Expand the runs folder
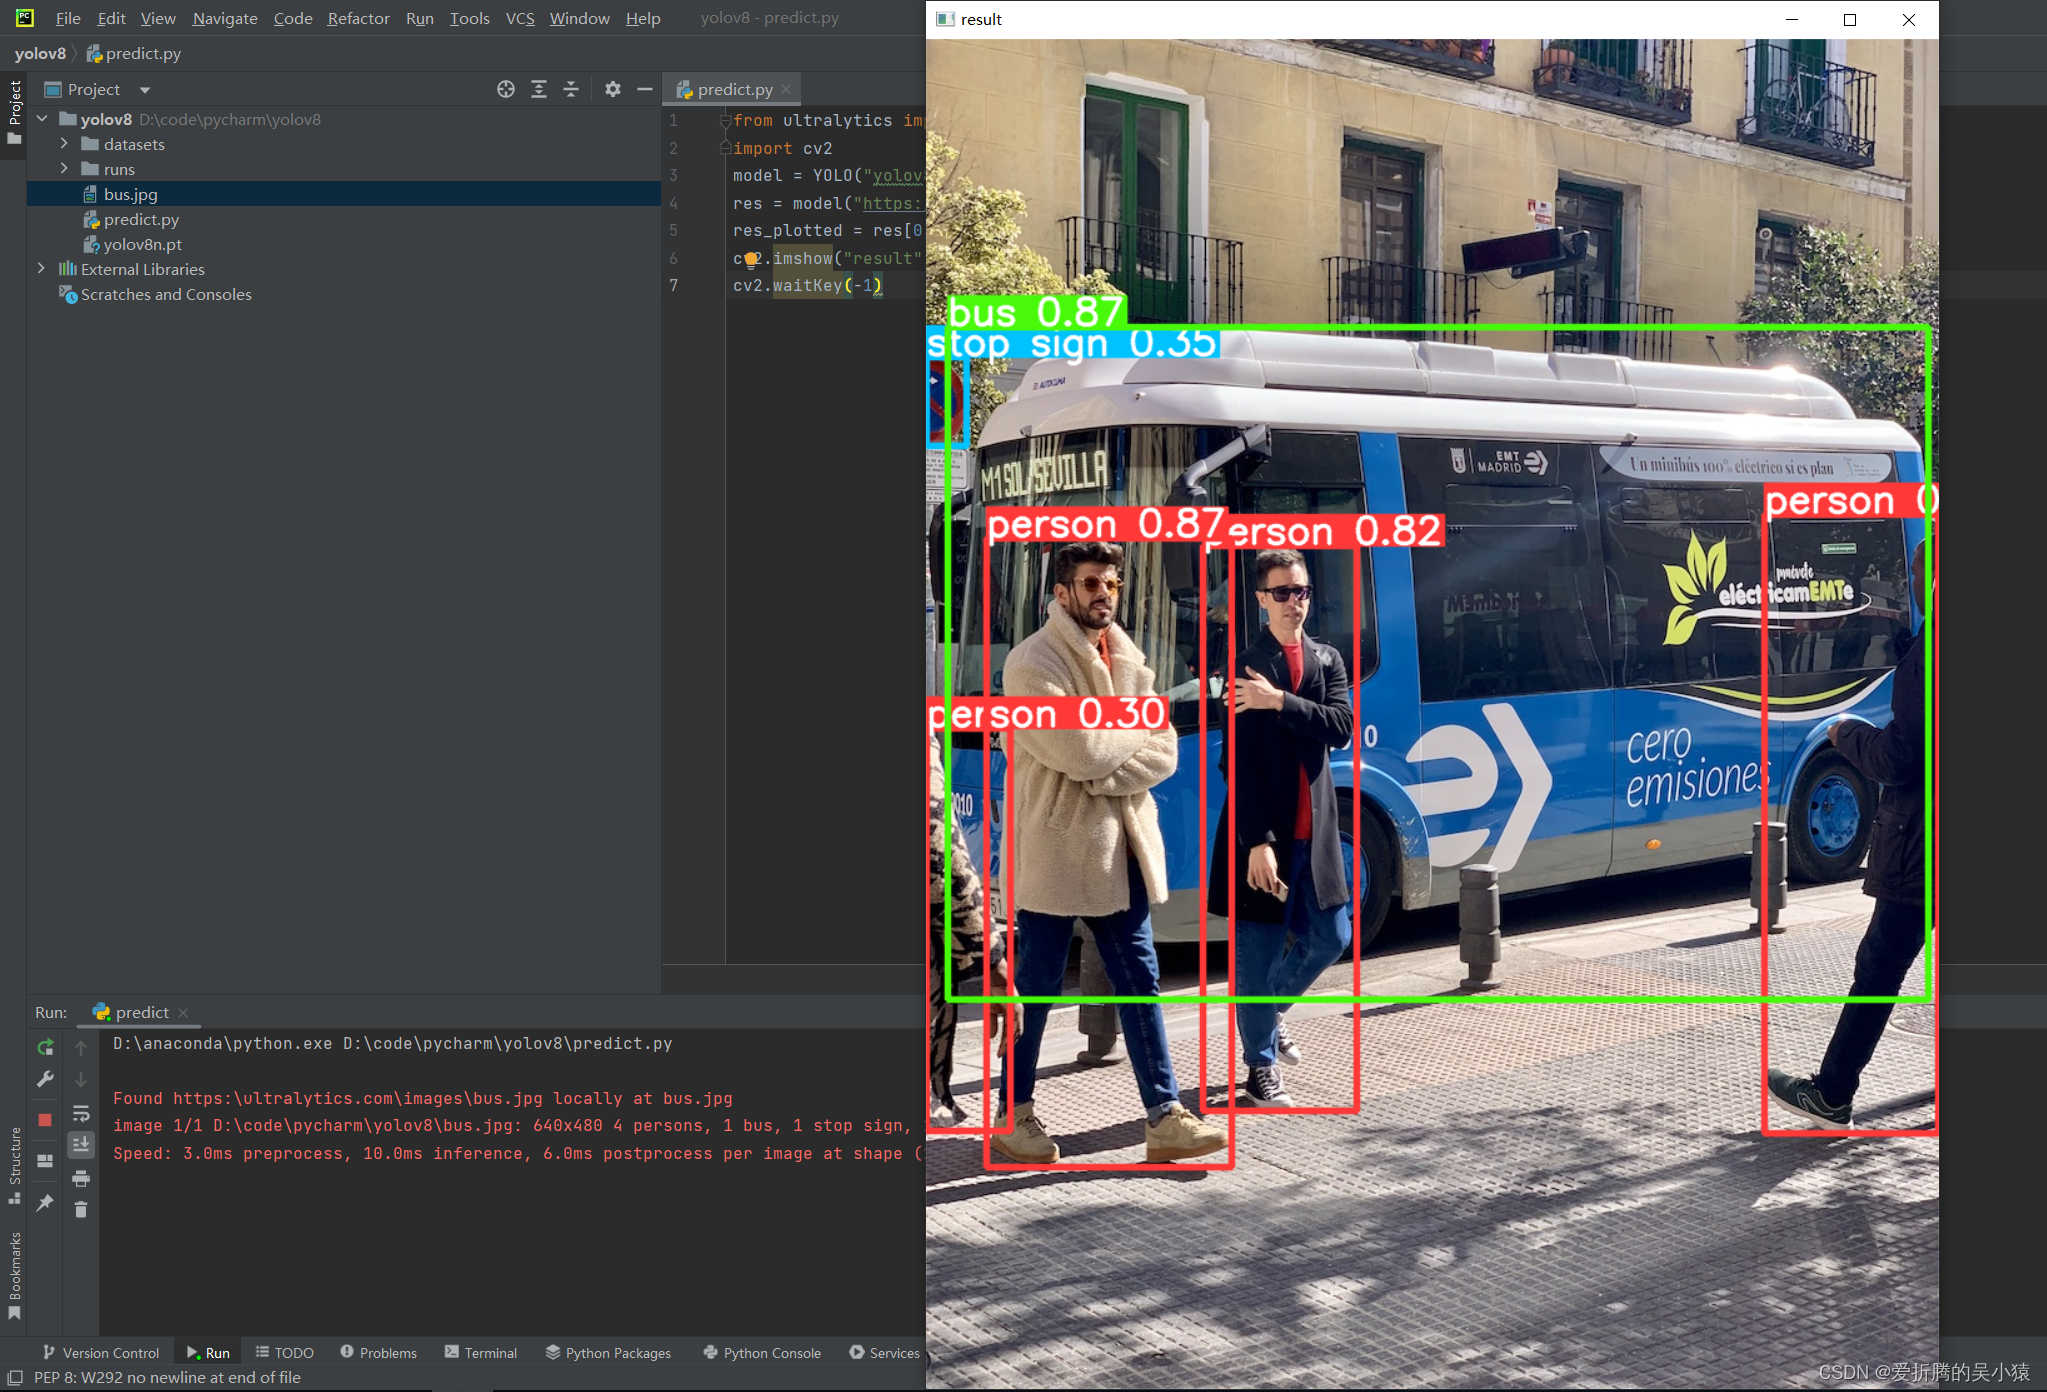The height and width of the screenshot is (1392, 2047). [x=64, y=169]
